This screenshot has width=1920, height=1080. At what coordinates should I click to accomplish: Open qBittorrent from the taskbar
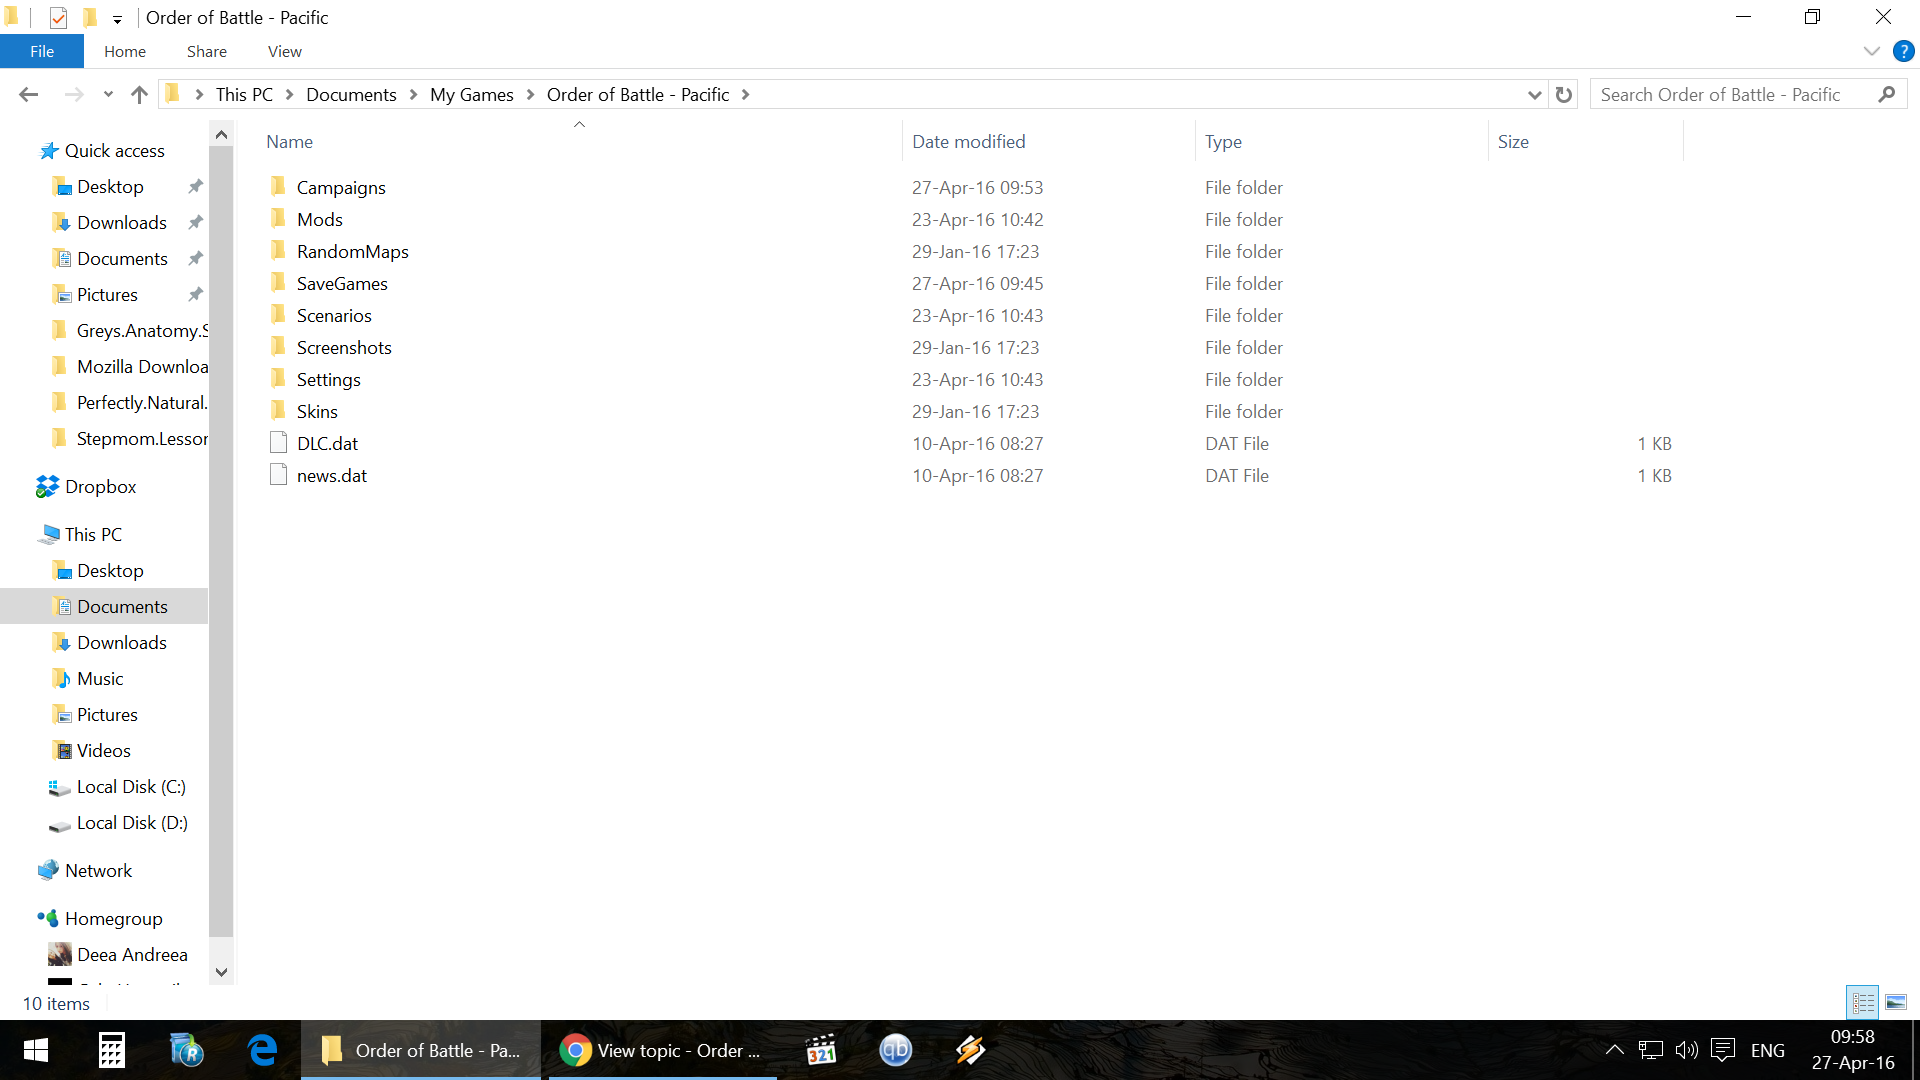click(895, 1050)
